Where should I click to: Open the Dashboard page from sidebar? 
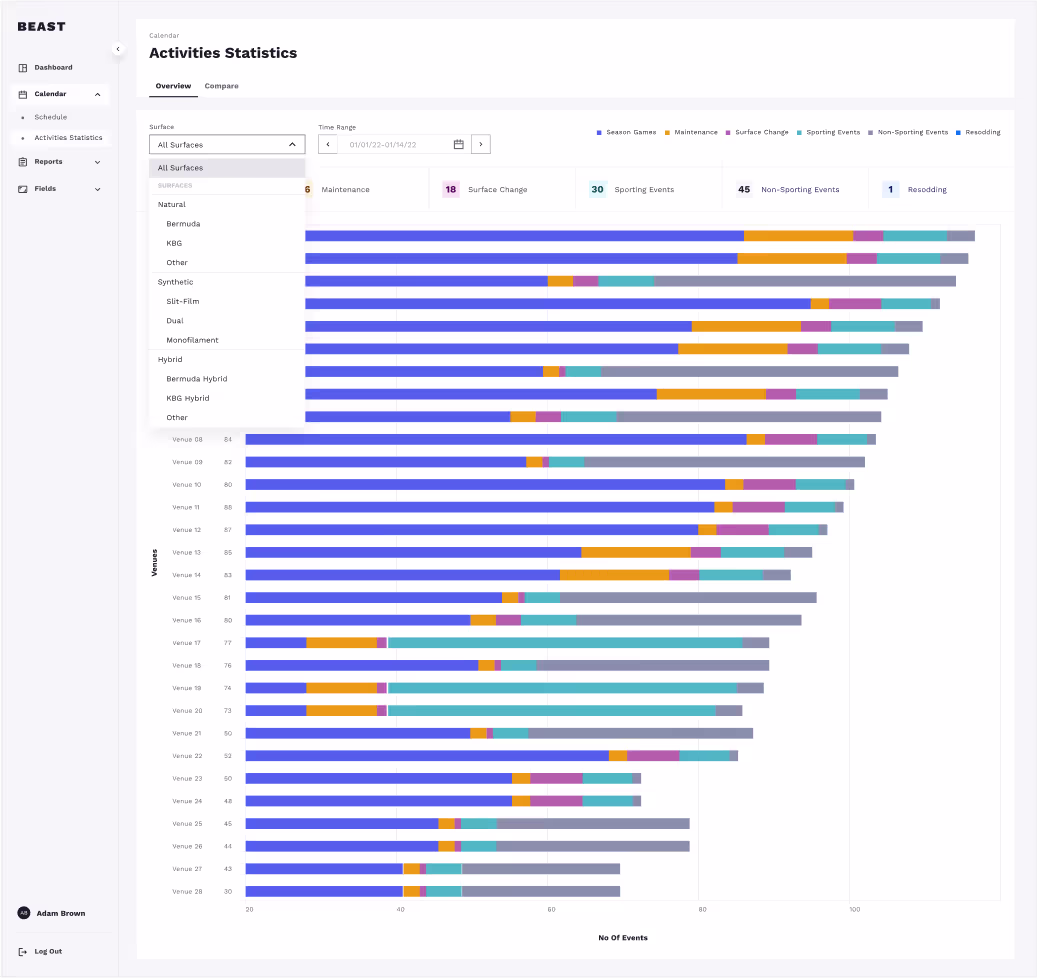coord(54,67)
